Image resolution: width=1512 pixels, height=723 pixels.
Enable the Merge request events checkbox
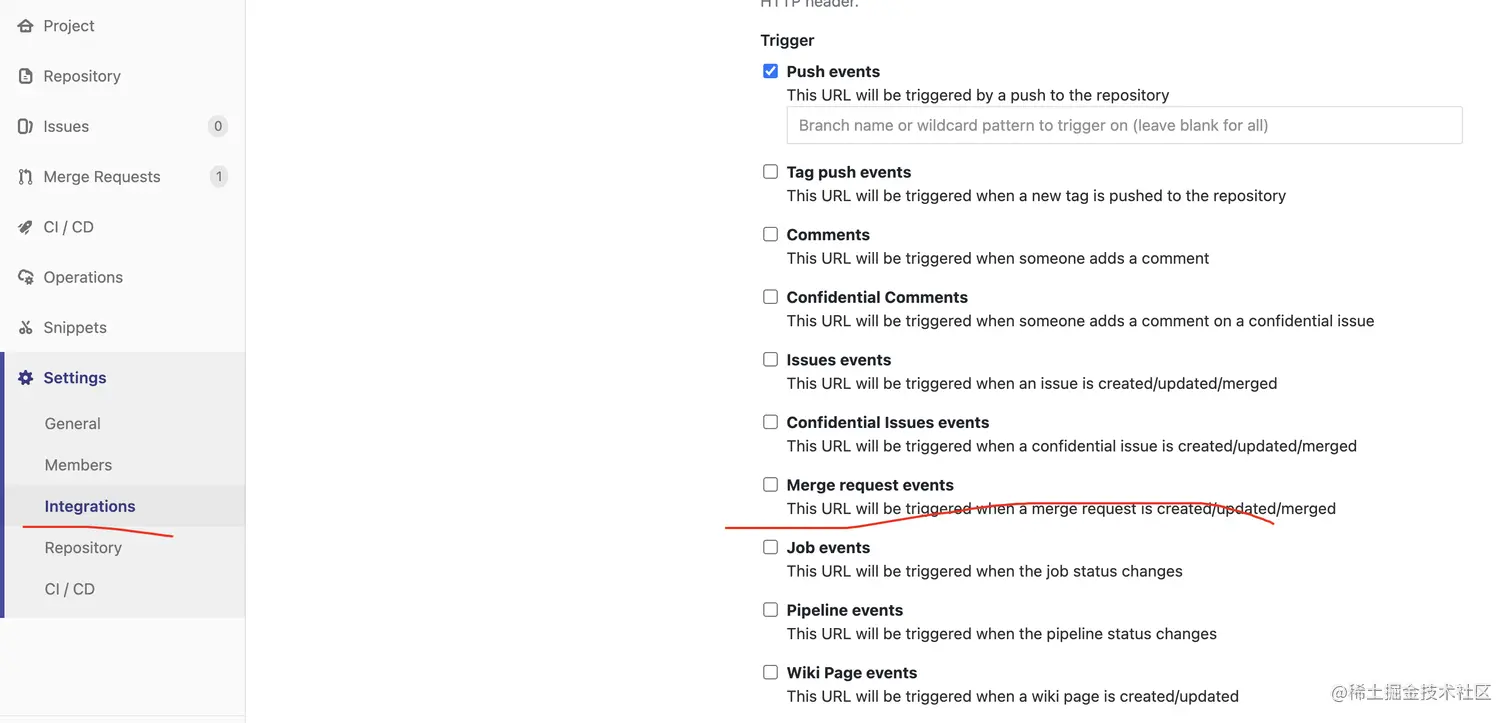click(x=770, y=485)
